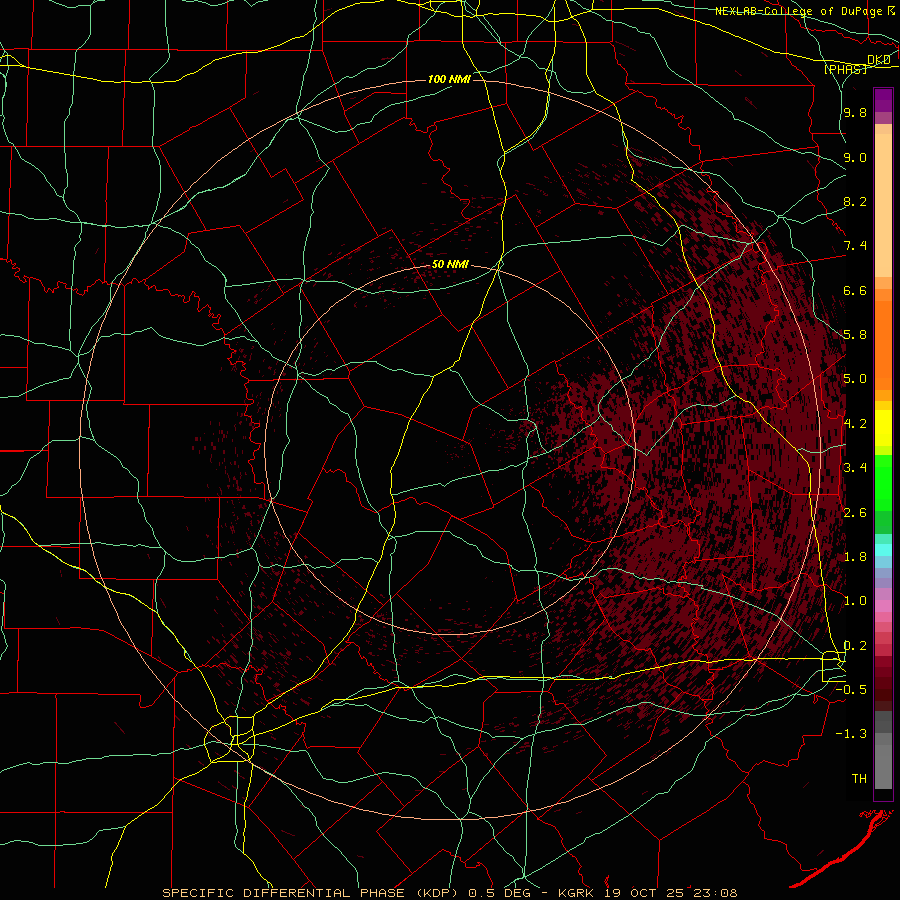Select the 4.2 scale label
This screenshot has width=900, height=900.
(855, 424)
